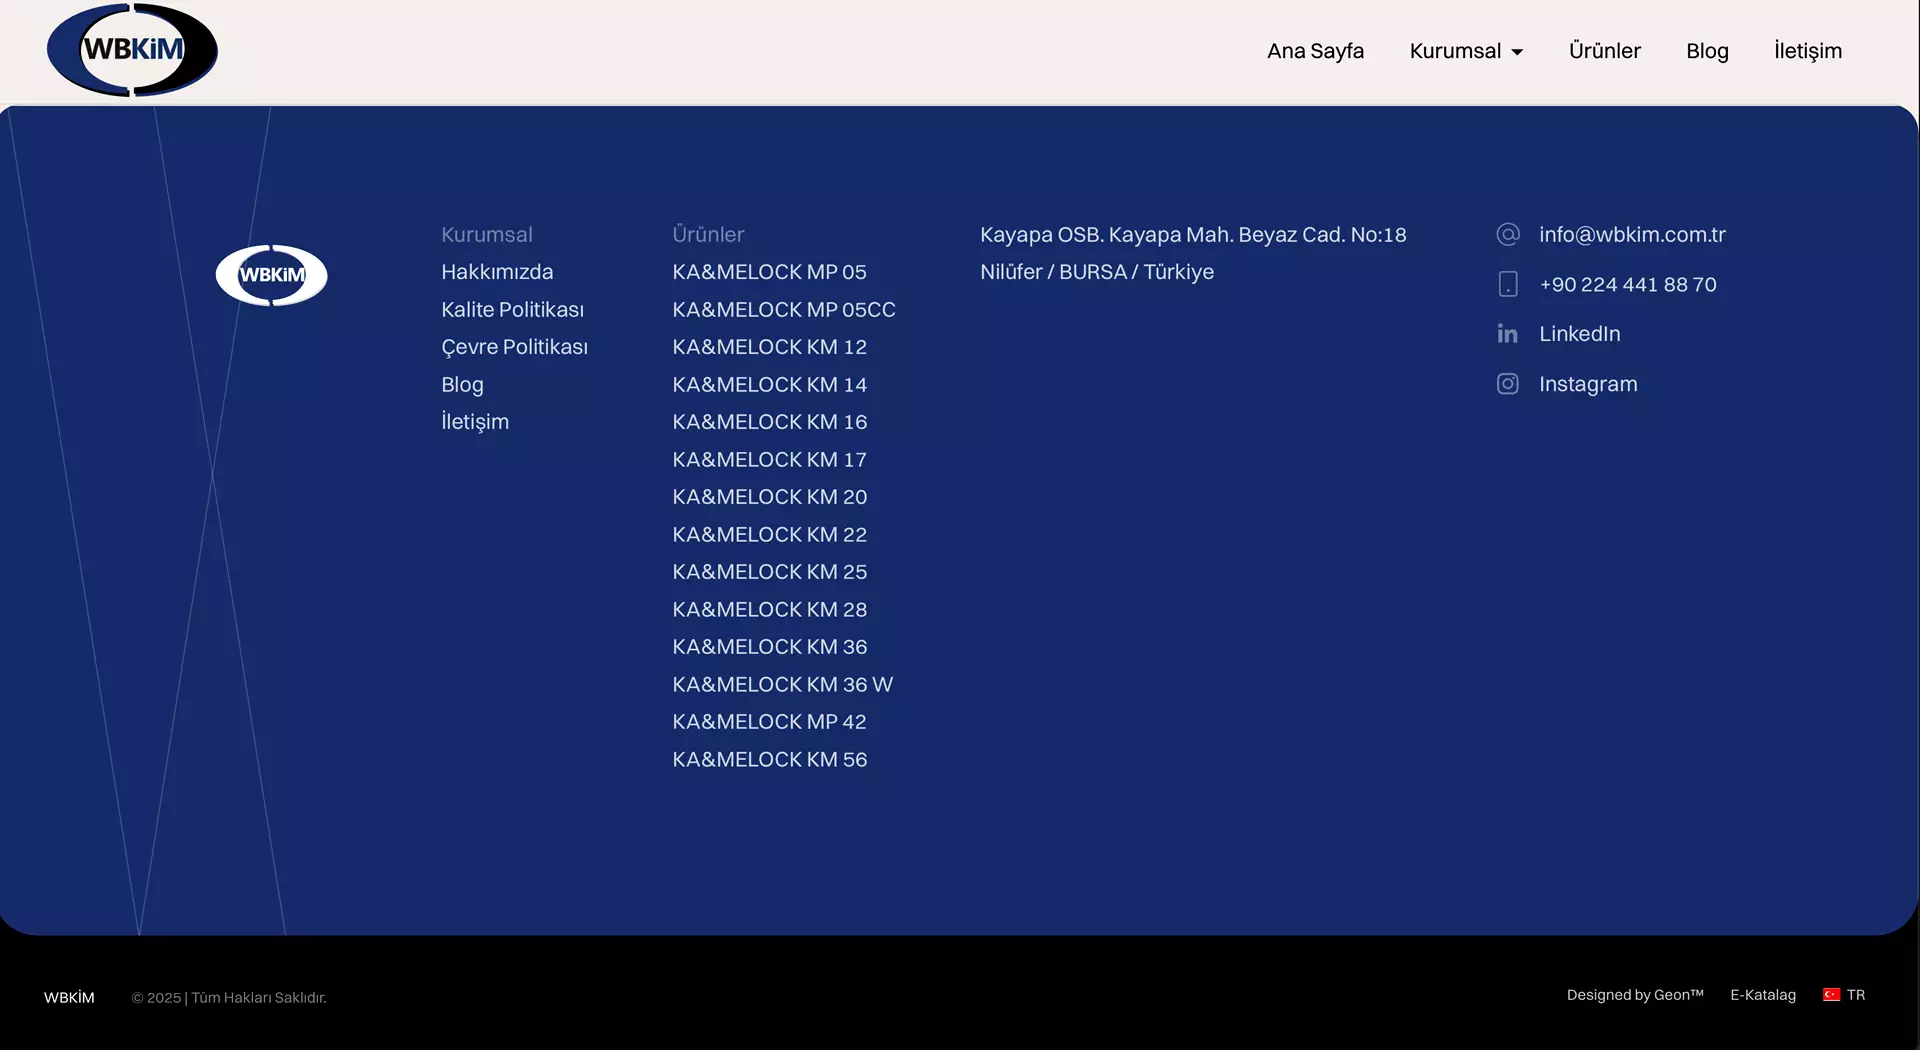Click the Instagram camera icon

coord(1508,384)
